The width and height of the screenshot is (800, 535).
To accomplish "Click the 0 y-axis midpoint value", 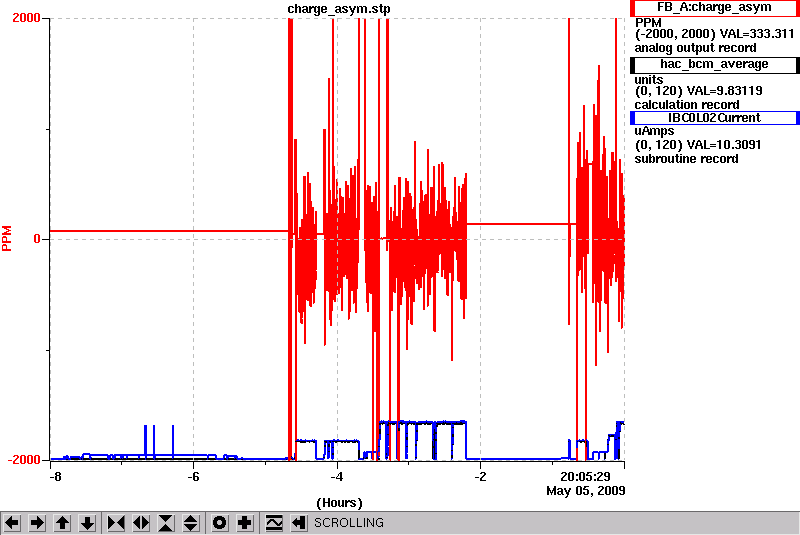I will [37, 239].
